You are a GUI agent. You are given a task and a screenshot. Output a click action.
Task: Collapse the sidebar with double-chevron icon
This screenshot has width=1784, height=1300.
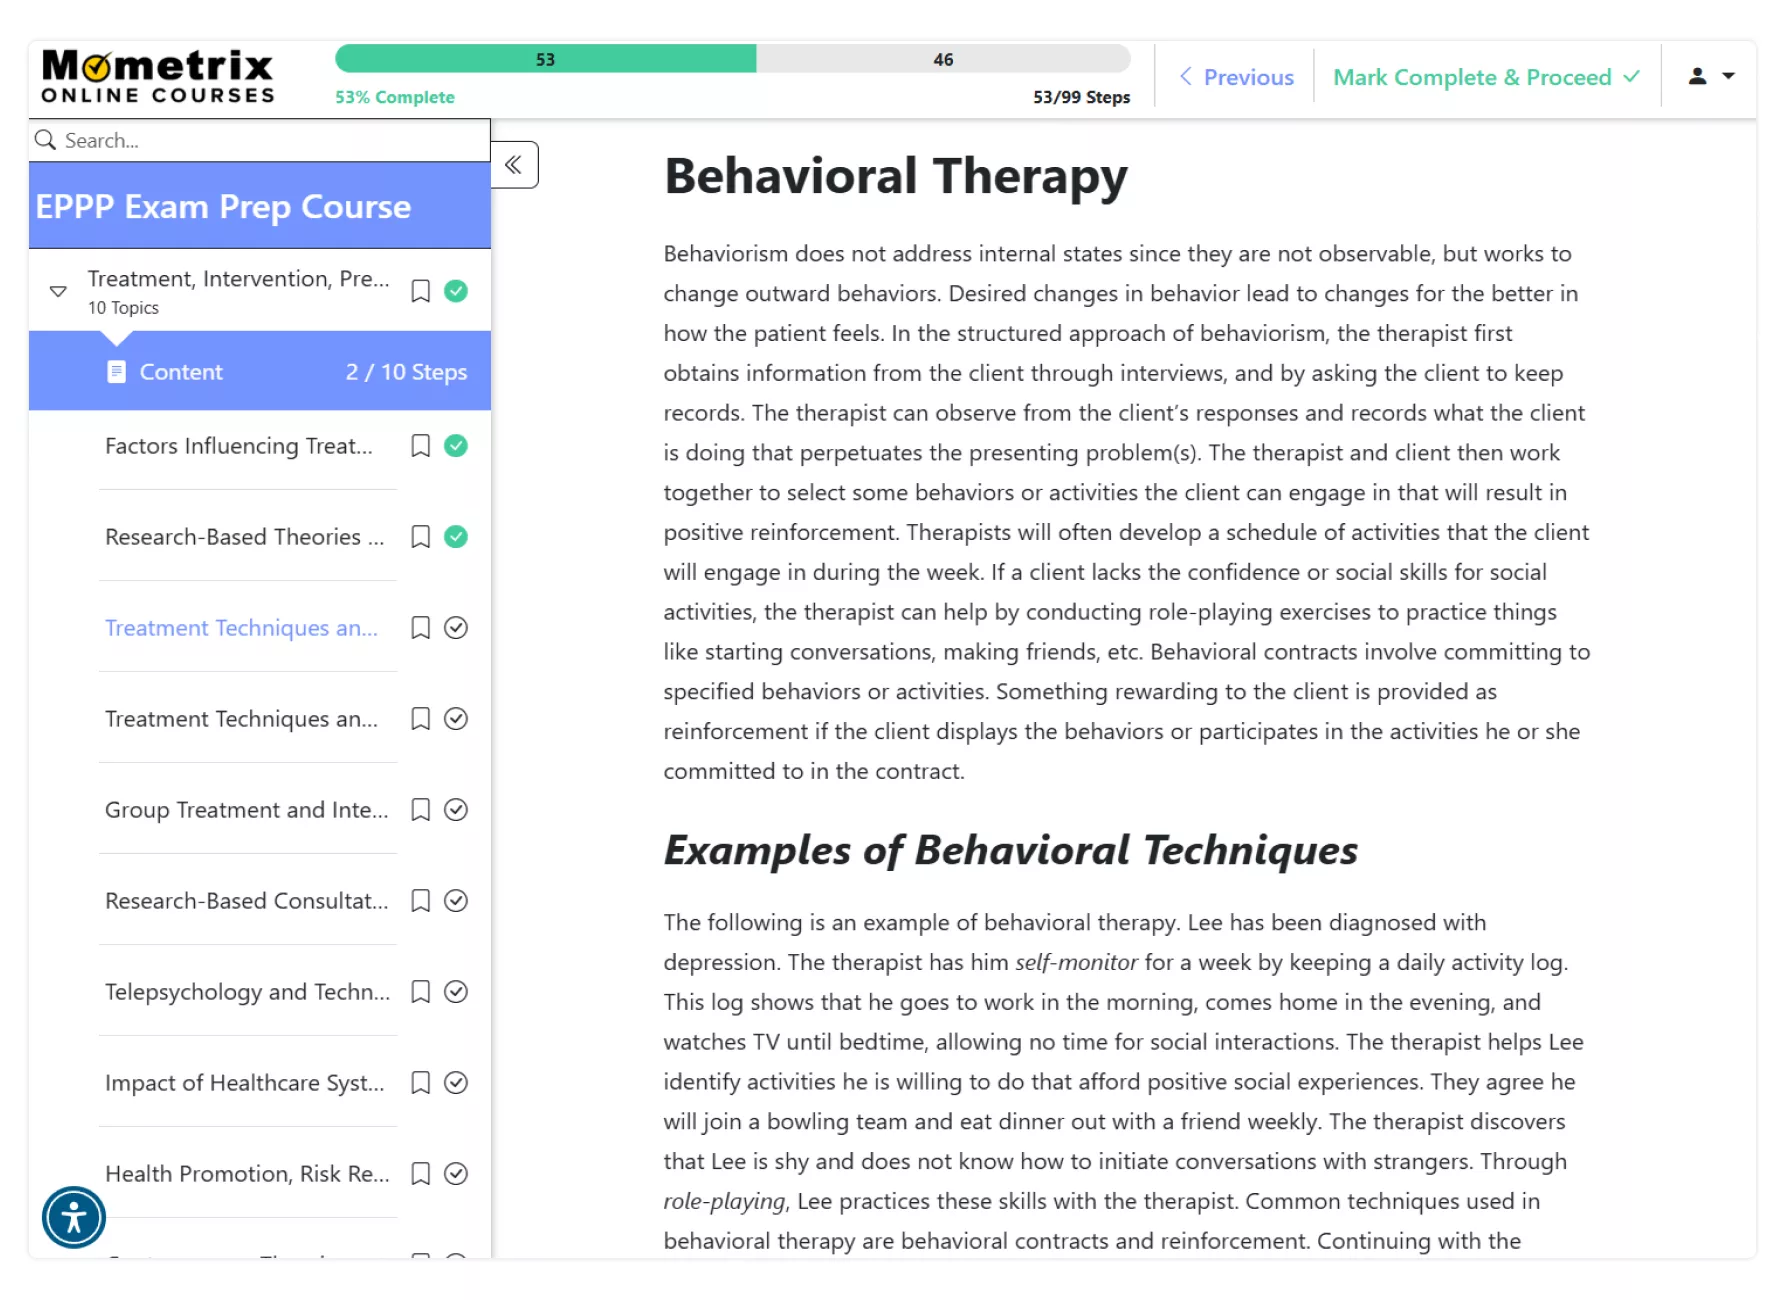pos(514,165)
